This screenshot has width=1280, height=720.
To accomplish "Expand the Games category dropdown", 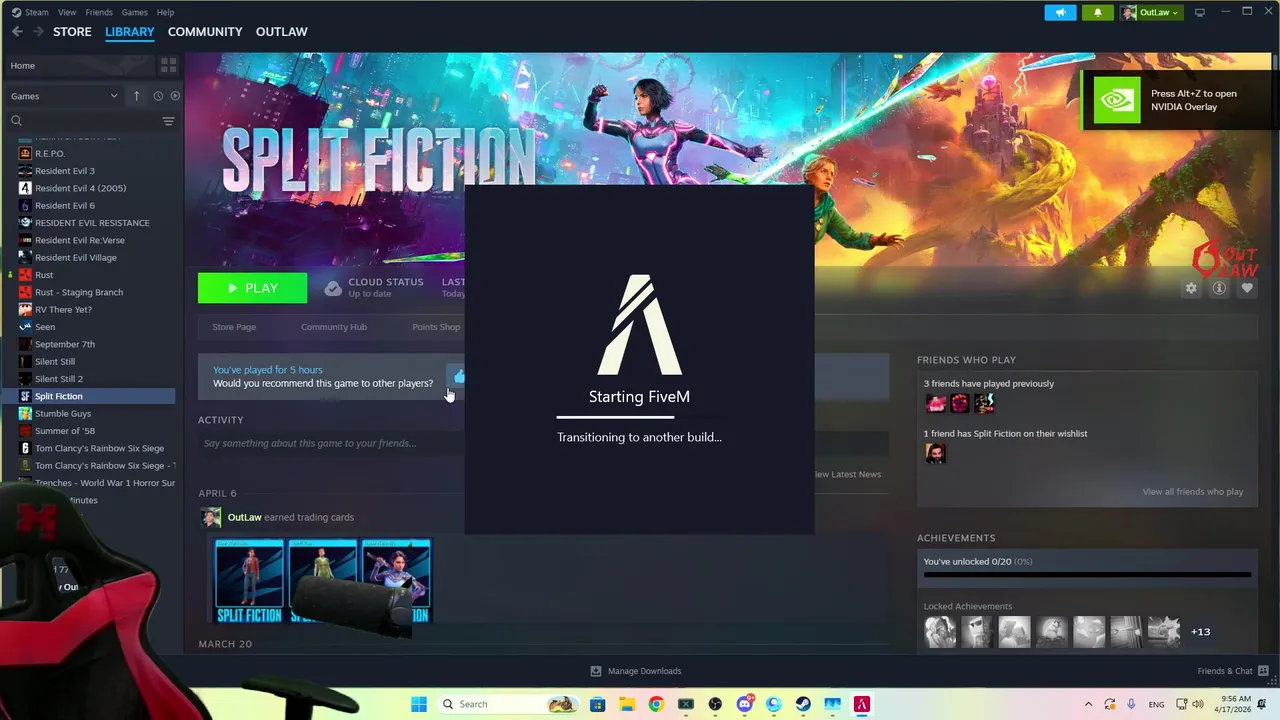I will [64, 96].
